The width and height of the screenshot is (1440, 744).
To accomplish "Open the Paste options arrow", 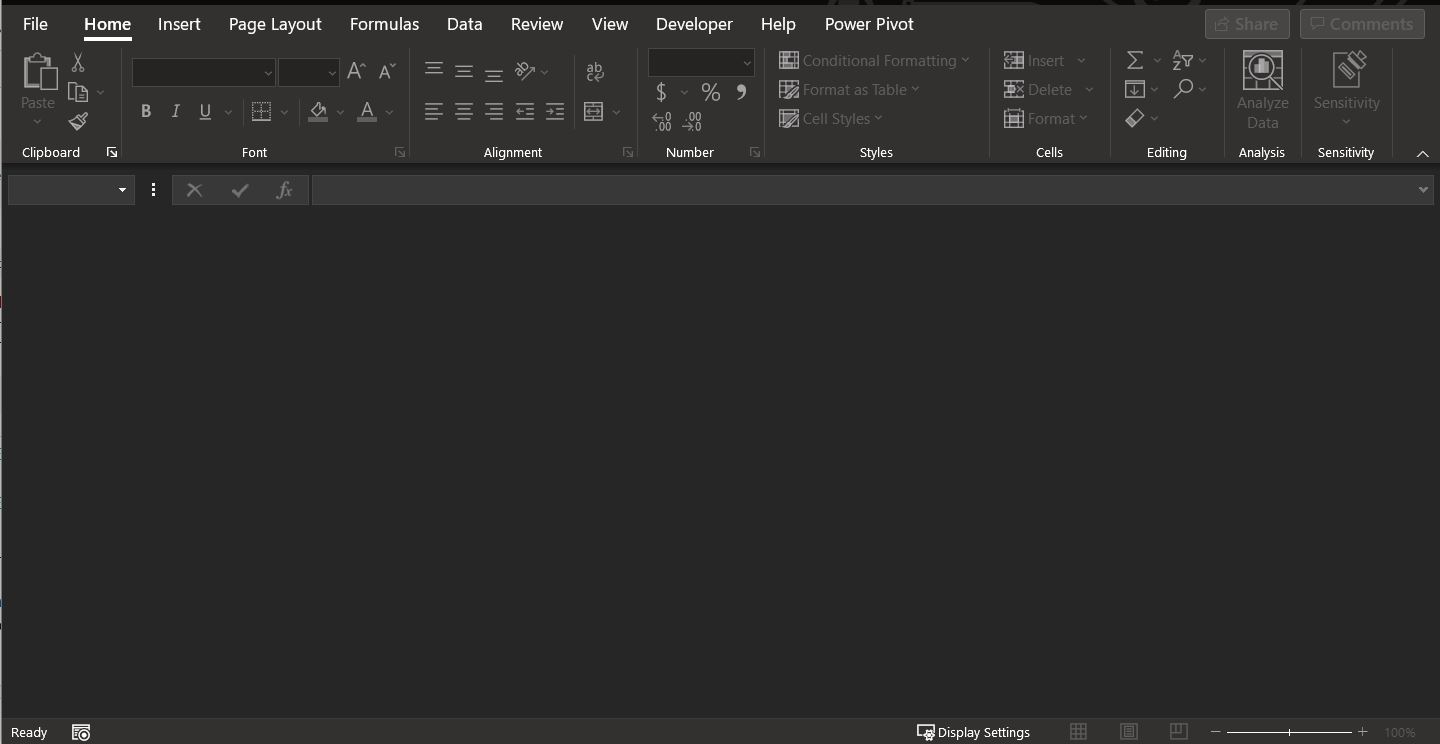I will [38, 122].
